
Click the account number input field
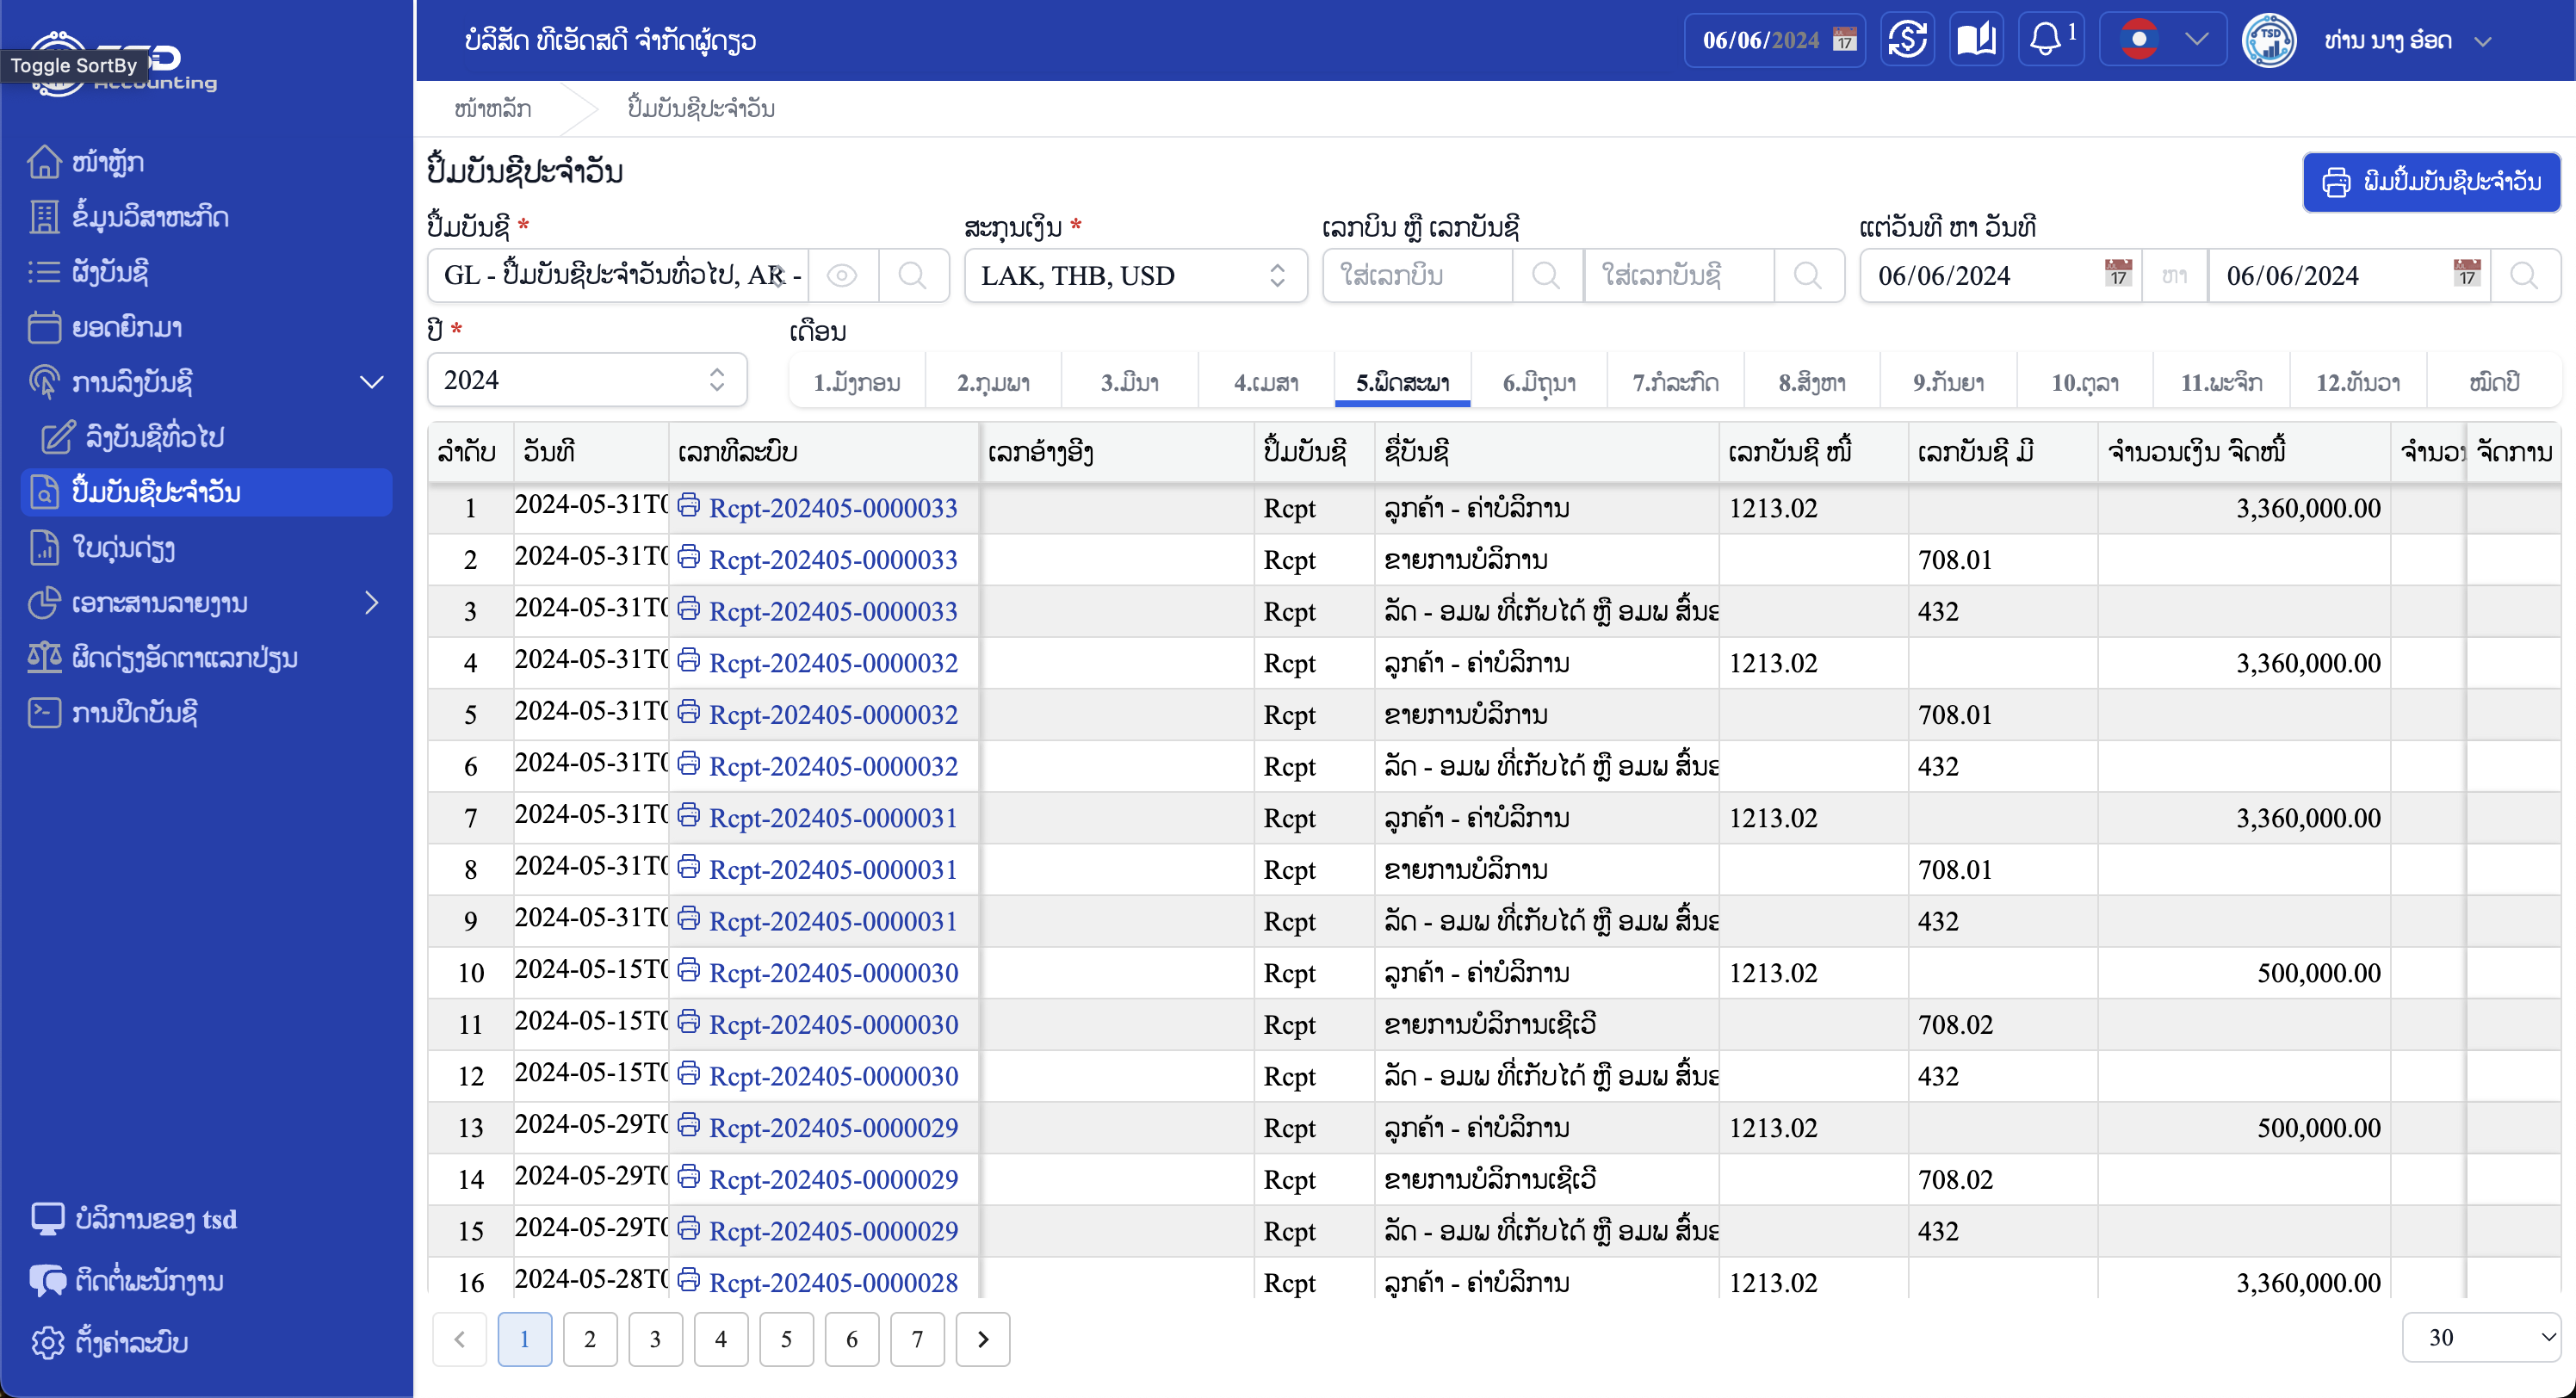[1679, 275]
